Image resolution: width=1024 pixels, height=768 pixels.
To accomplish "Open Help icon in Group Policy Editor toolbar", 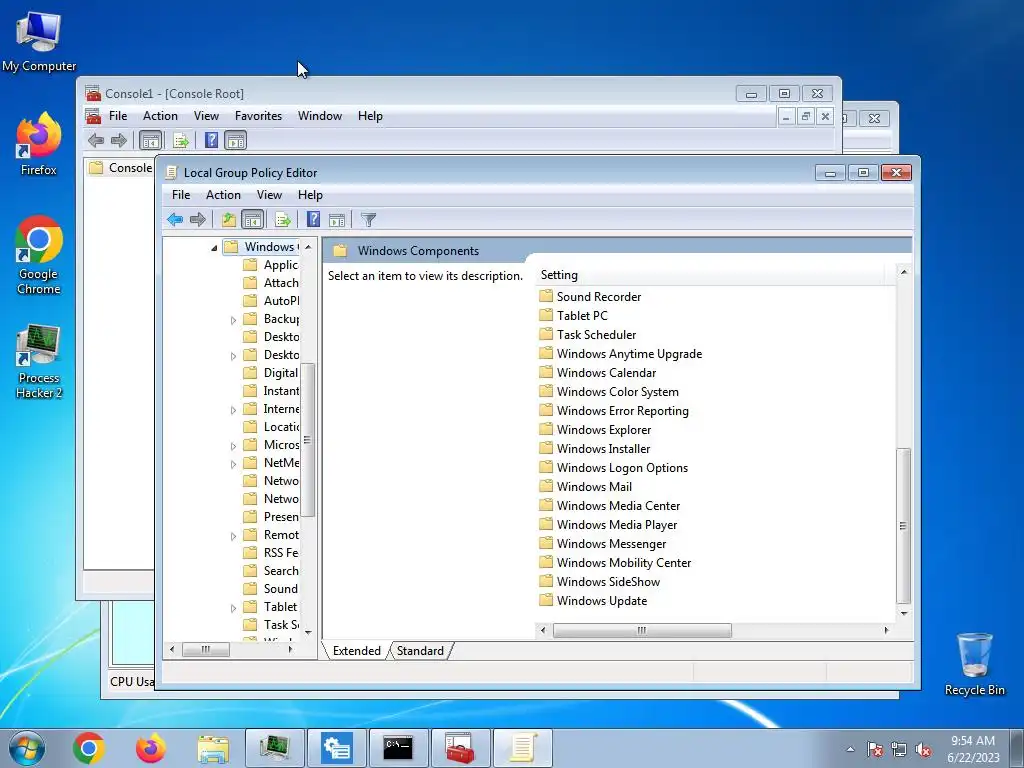I will 313,219.
